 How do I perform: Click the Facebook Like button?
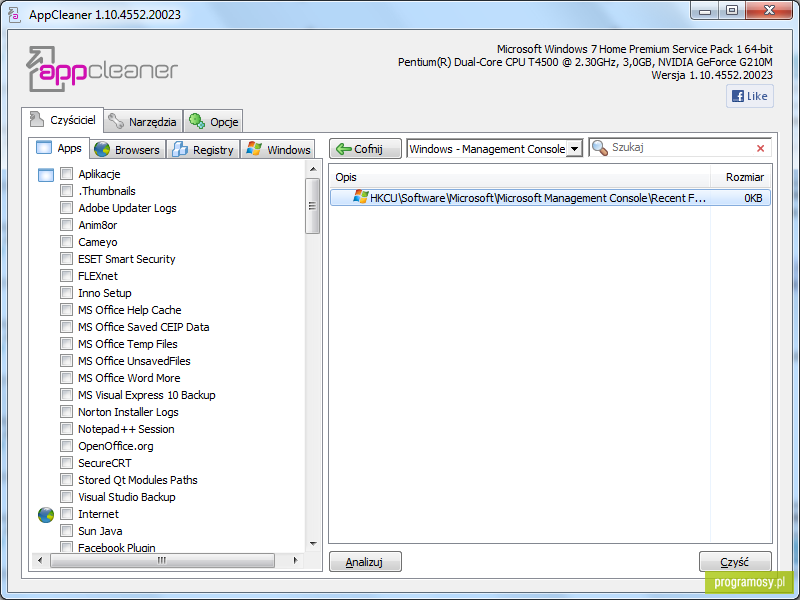point(749,96)
